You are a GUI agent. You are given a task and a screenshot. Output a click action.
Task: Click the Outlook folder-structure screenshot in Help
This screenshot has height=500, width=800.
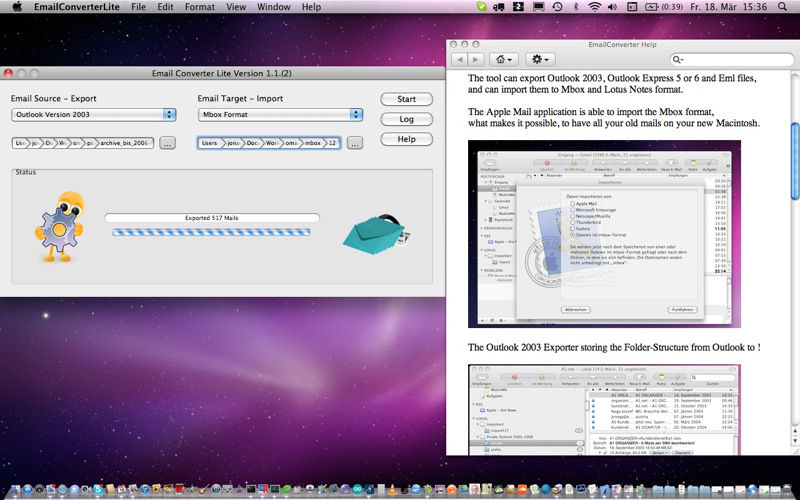pos(604,409)
